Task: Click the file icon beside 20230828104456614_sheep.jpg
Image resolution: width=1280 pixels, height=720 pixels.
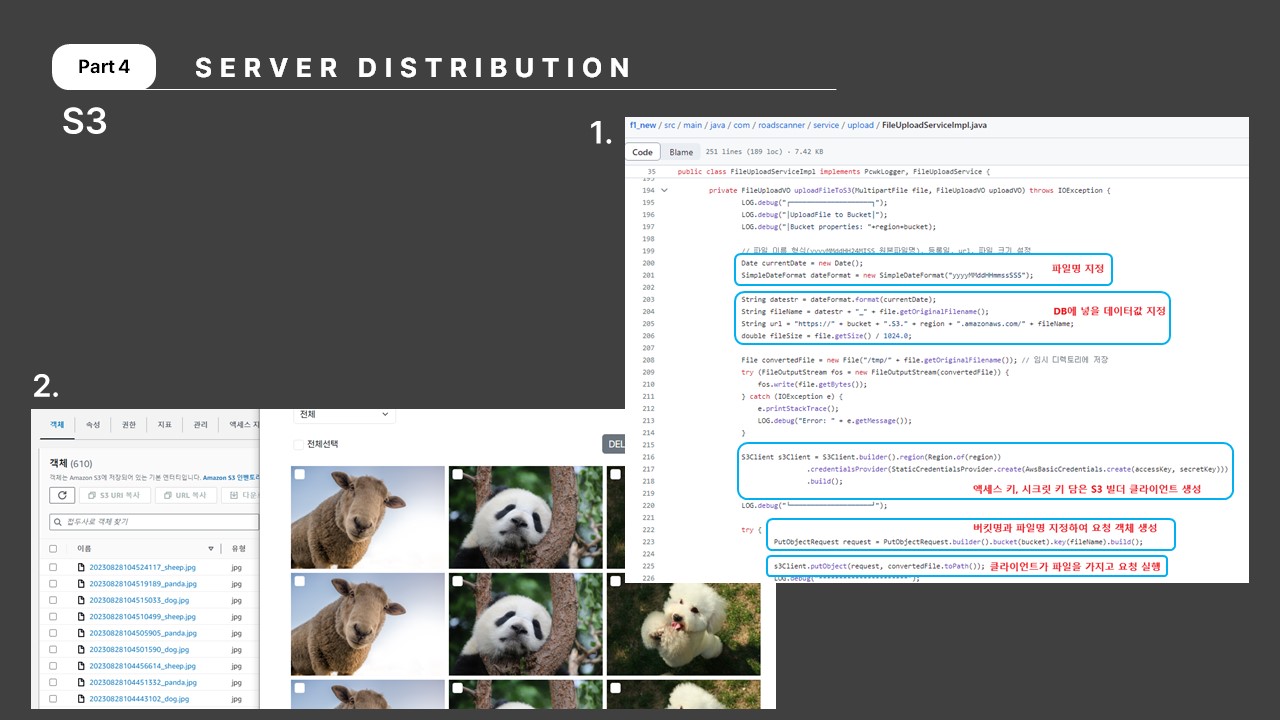Action: 81,666
